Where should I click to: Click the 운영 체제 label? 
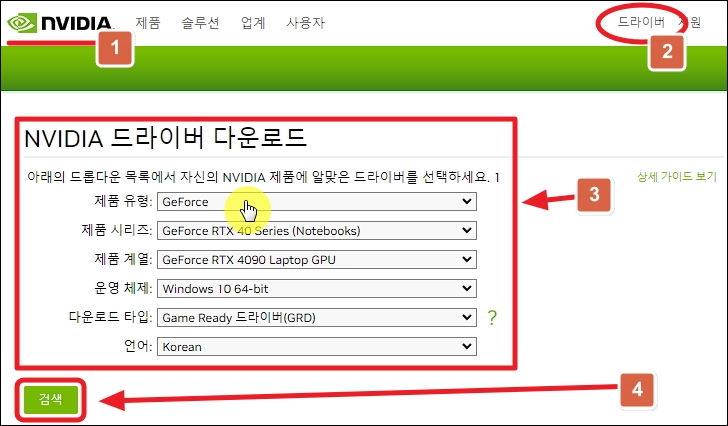(x=123, y=288)
